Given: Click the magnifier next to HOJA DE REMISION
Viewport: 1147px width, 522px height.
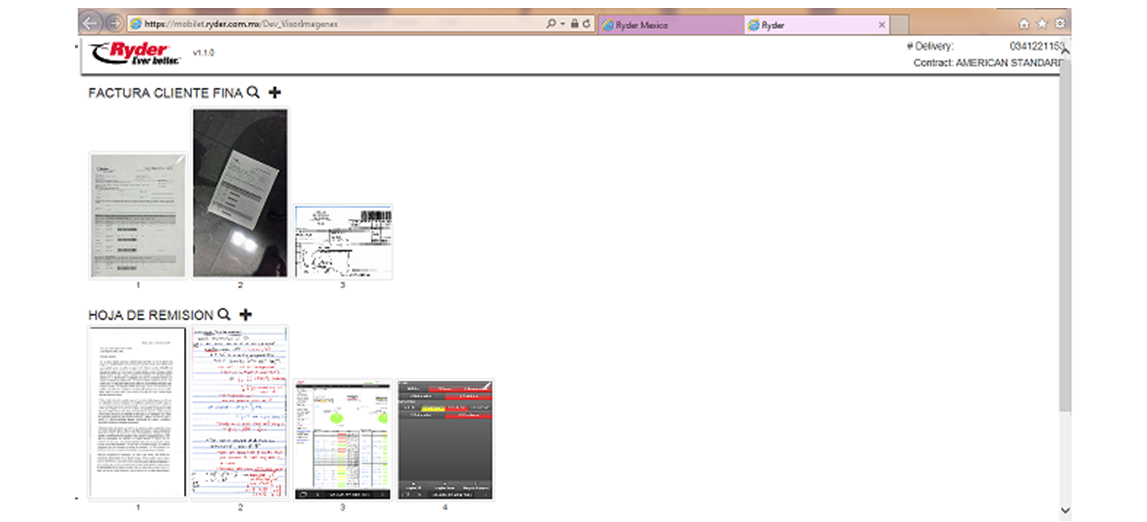Looking at the screenshot, I should pos(224,315).
